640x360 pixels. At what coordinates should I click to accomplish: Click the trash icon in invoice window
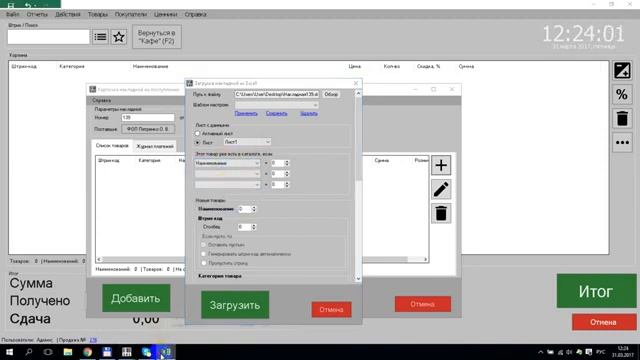click(441, 213)
